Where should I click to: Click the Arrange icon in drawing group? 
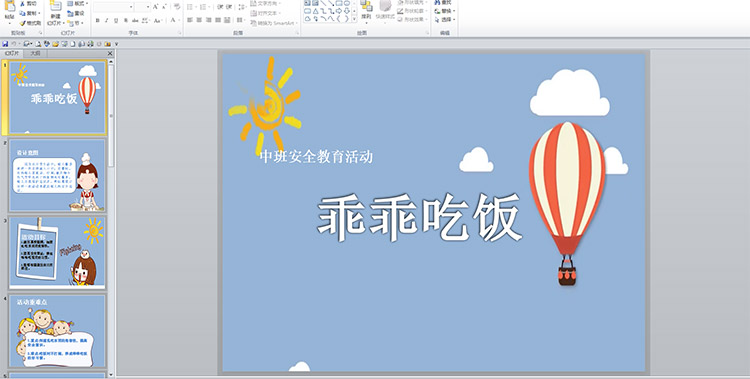point(366,11)
